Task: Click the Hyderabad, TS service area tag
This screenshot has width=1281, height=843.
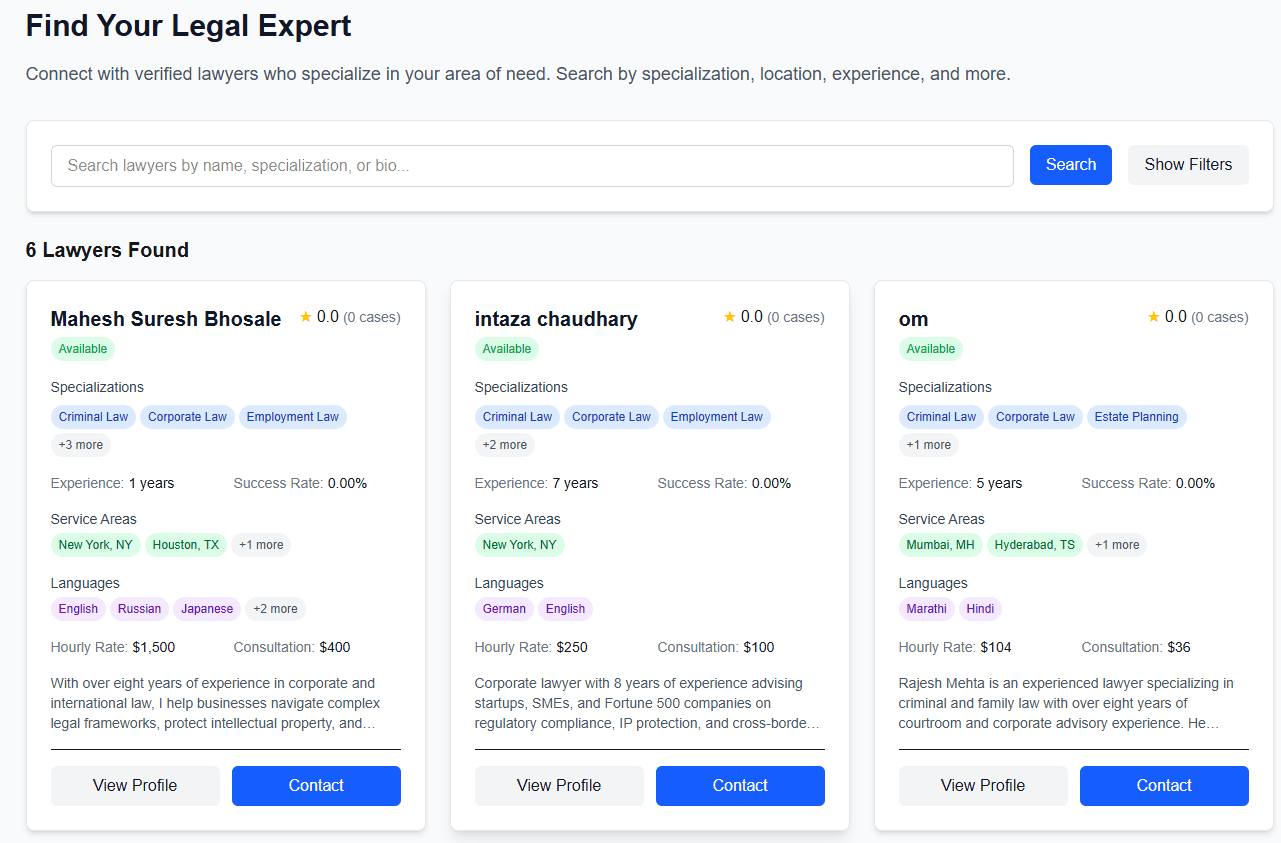Action: (1034, 545)
